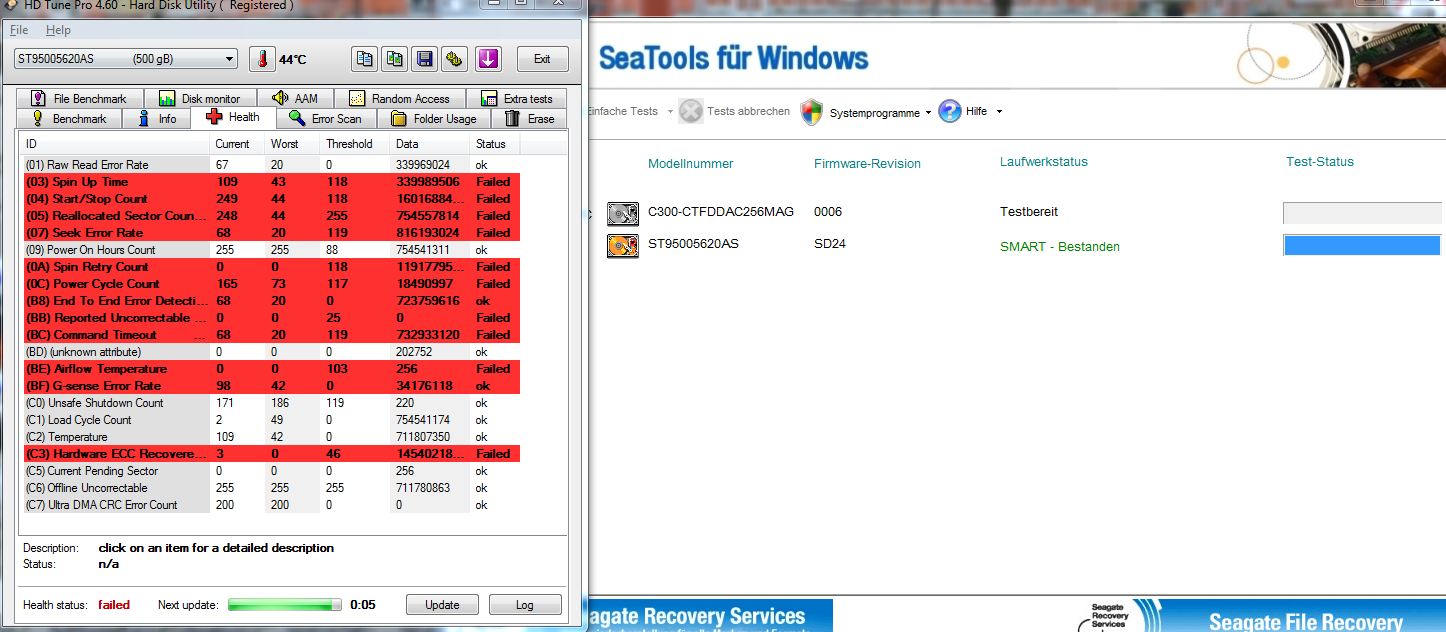The height and width of the screenshot is (632, 1446).
Task: Click the Next update progress bar
Action: click(285, 604)
